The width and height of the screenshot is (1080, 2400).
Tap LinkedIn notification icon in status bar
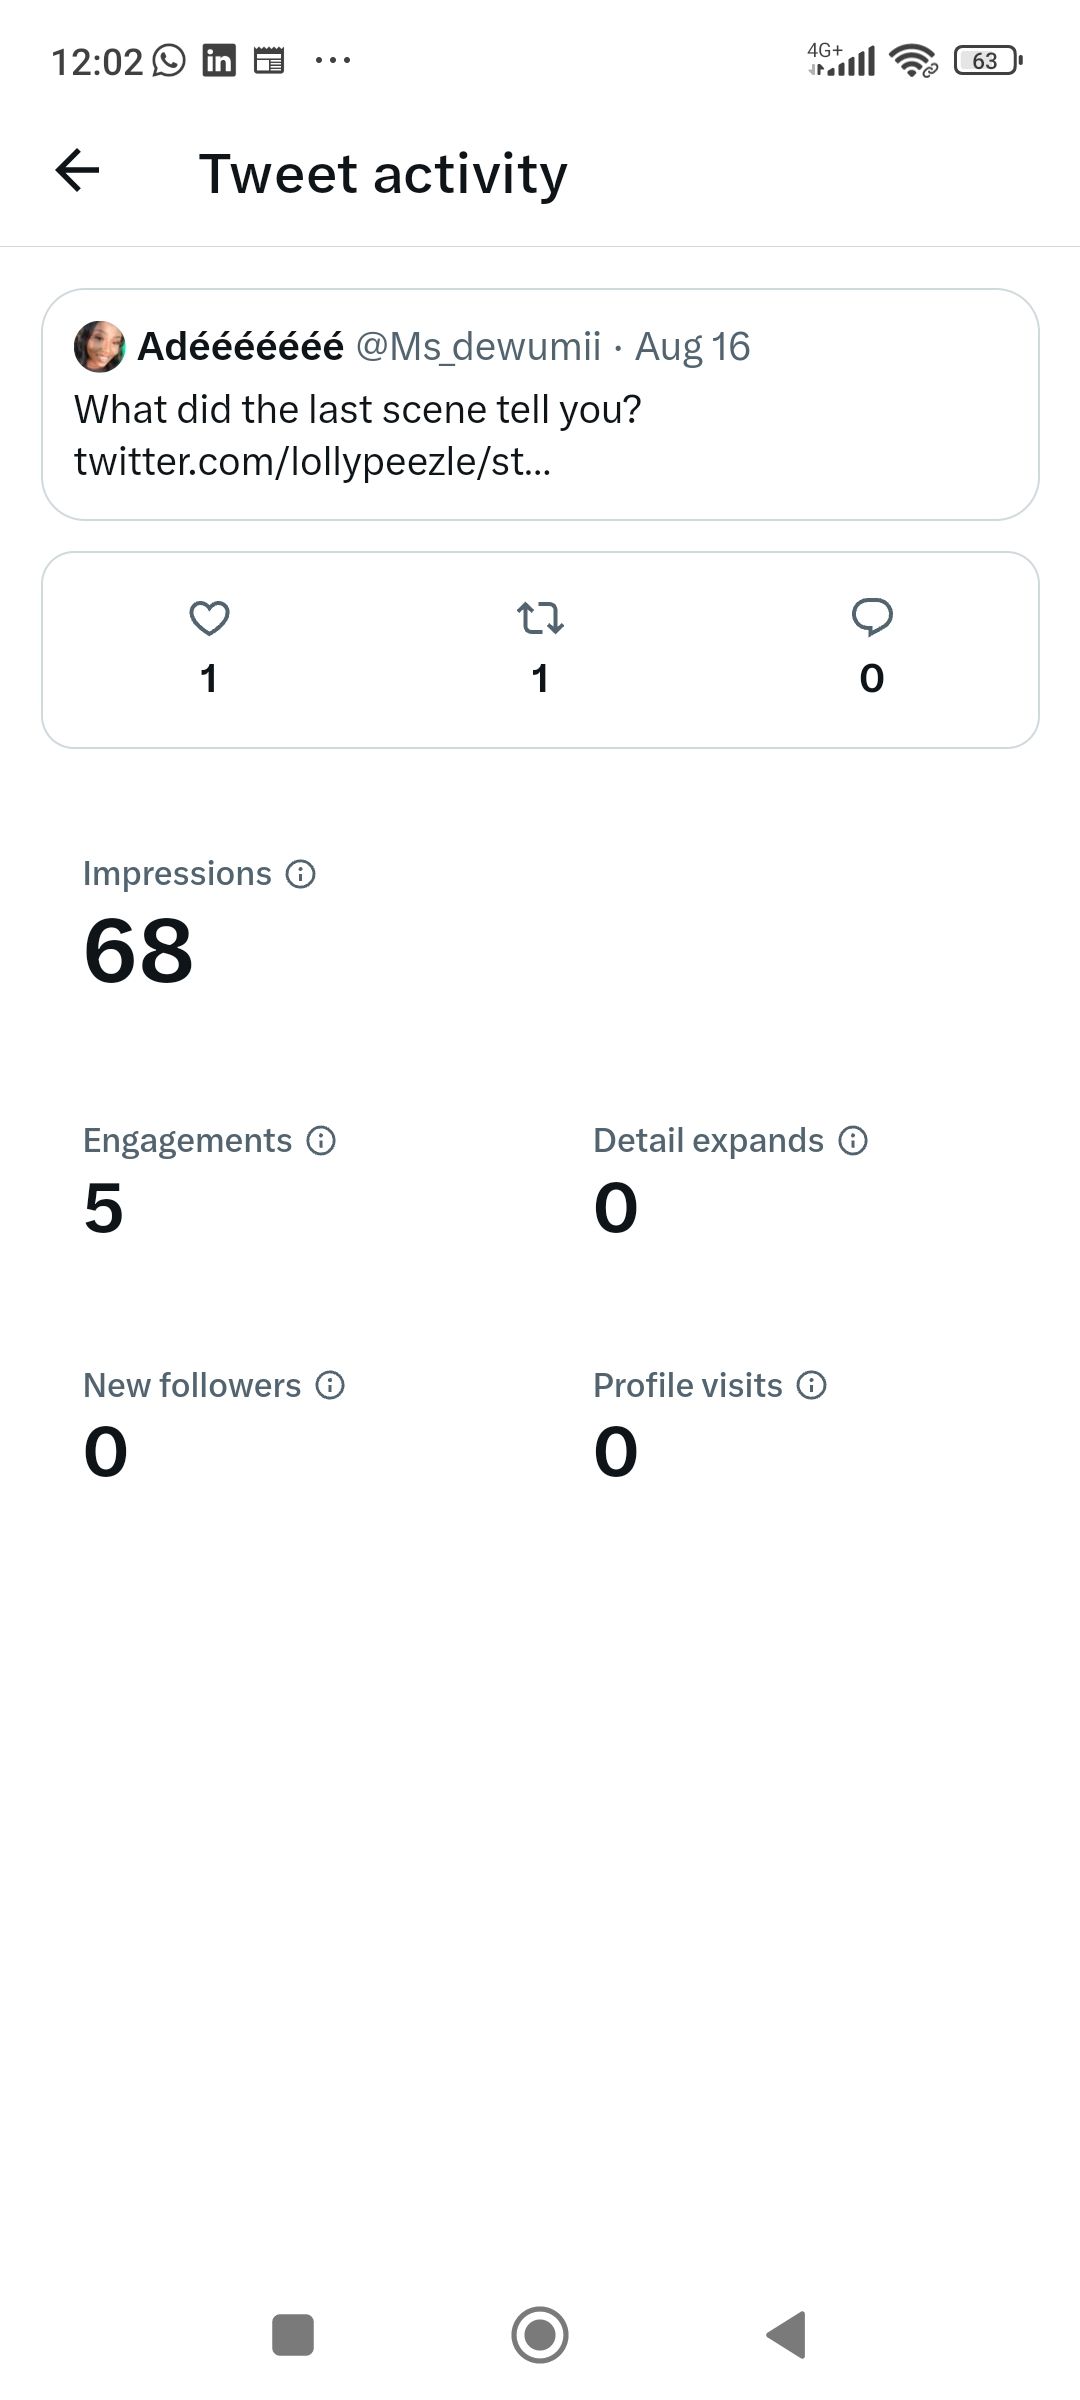(x=219, y=61)
